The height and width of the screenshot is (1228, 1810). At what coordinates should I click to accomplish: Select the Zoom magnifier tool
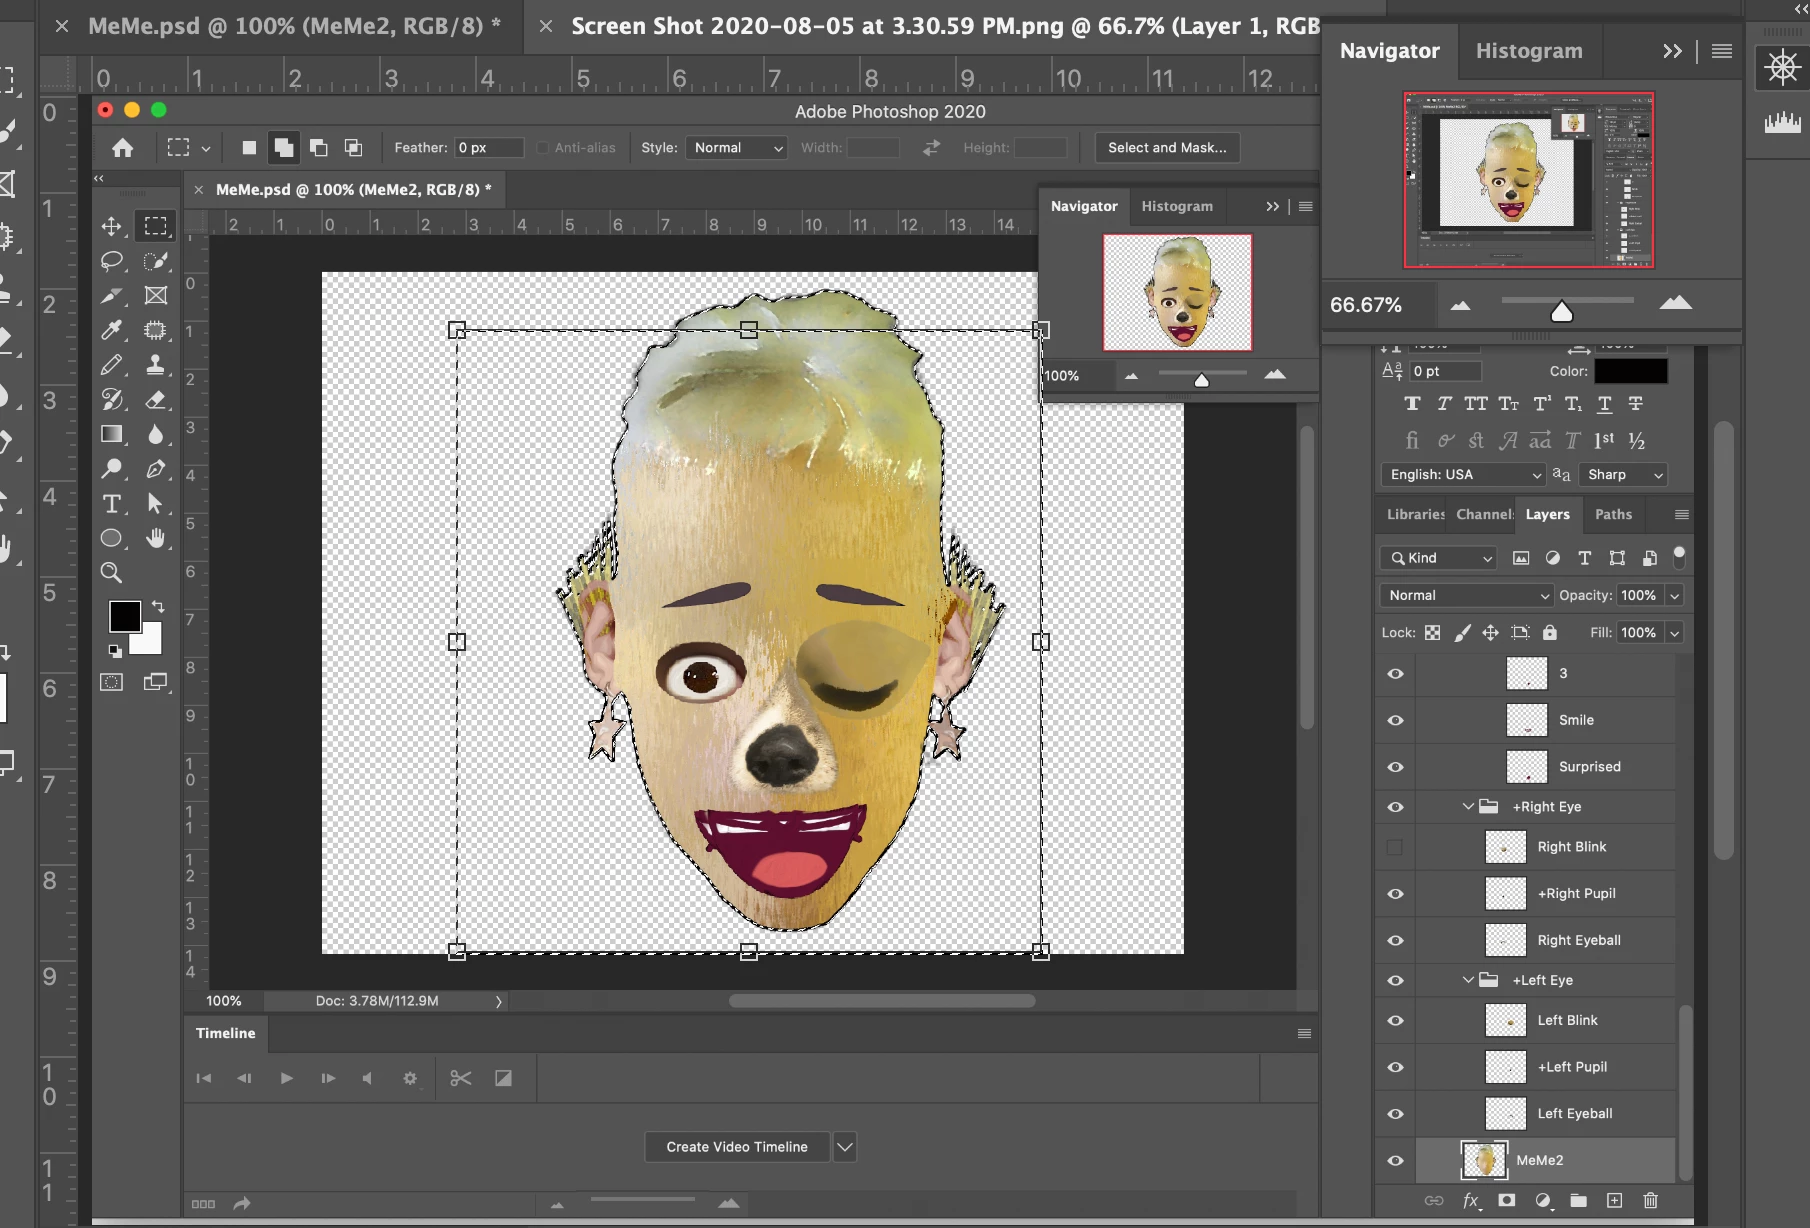[112, 573]
